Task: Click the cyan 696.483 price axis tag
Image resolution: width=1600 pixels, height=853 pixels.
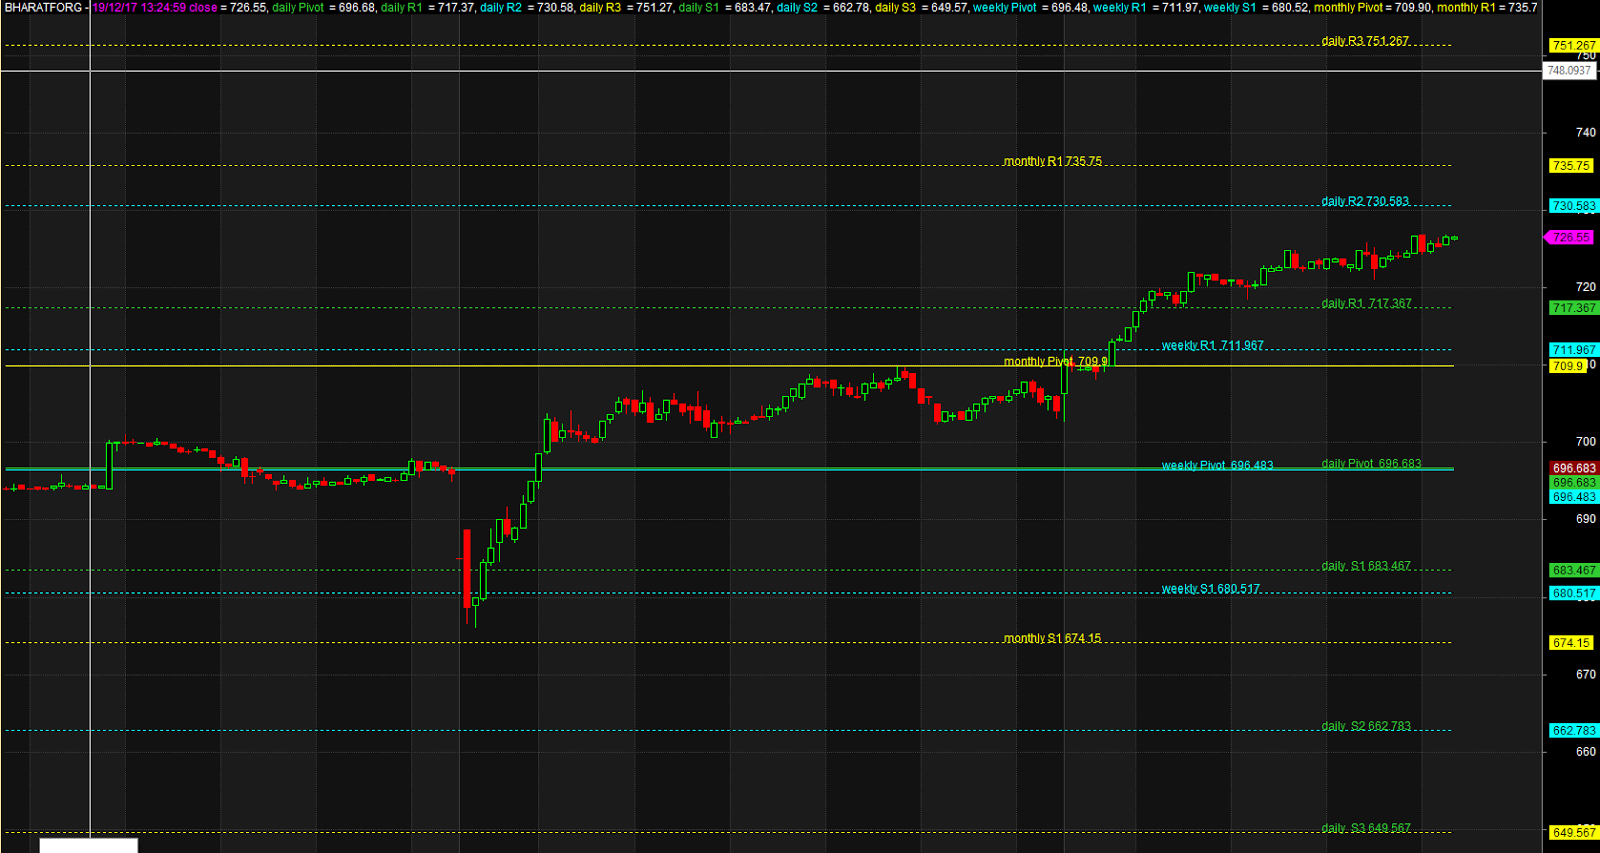Action: [x=1574, y=497]
